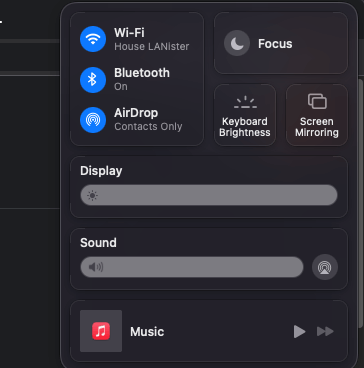Click the Music label in Now Playing
Viewport: 364px width, 368px height.
point(147,332)
